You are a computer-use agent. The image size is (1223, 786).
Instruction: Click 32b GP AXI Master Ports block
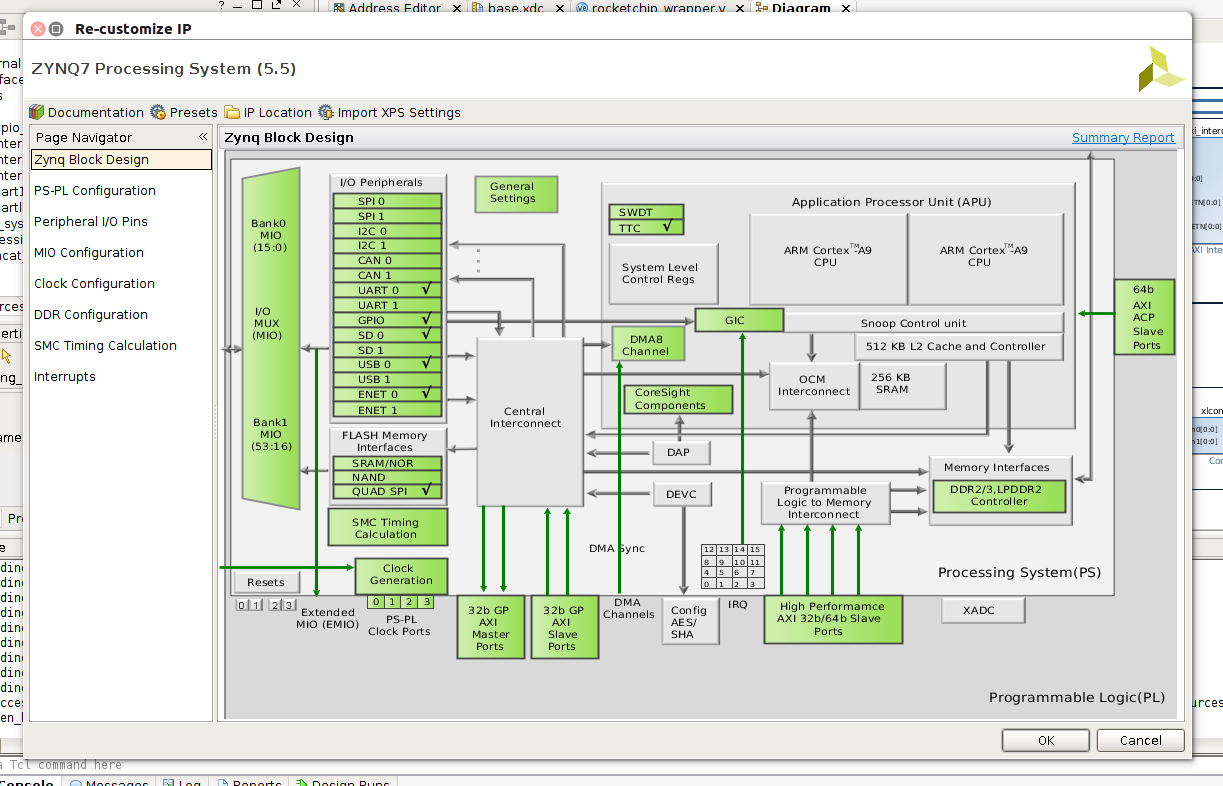490,627
